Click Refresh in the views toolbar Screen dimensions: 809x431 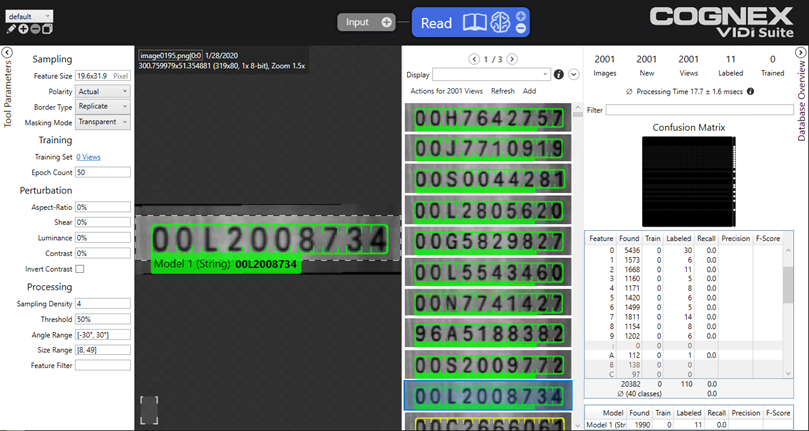pos(503,91)
